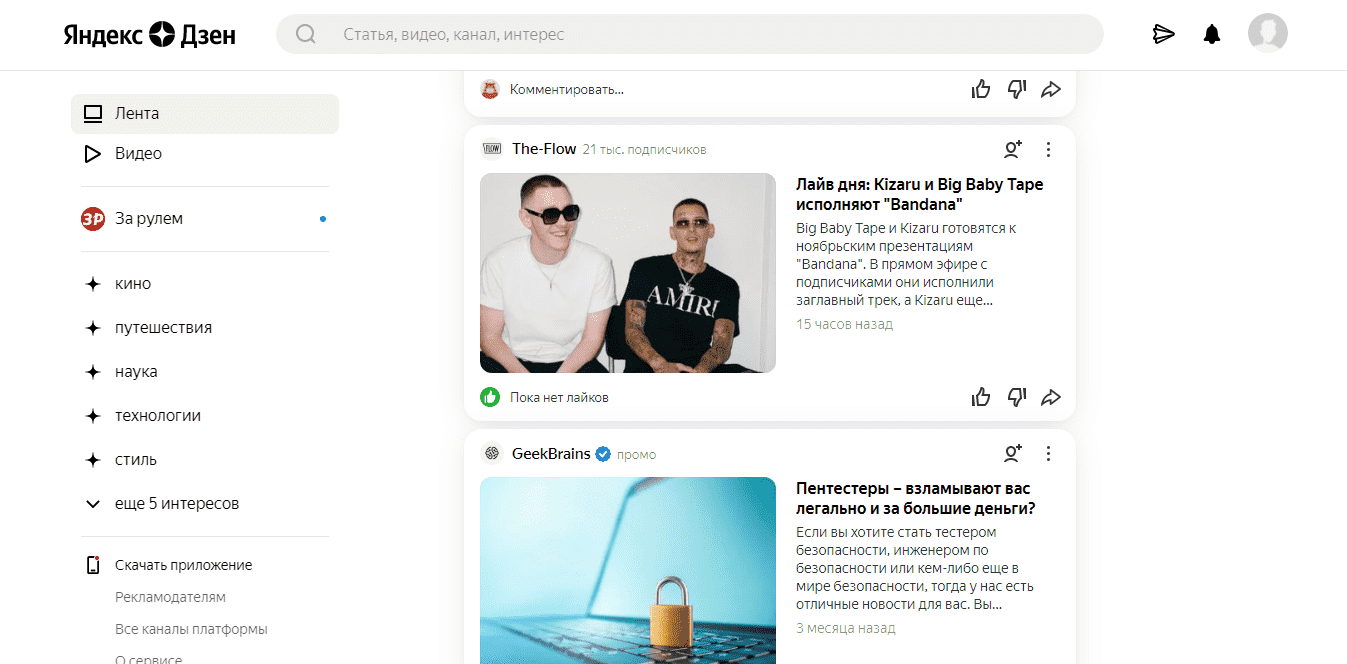
Task: Click Скачать приложение link
Action: (x=183, y=565)
